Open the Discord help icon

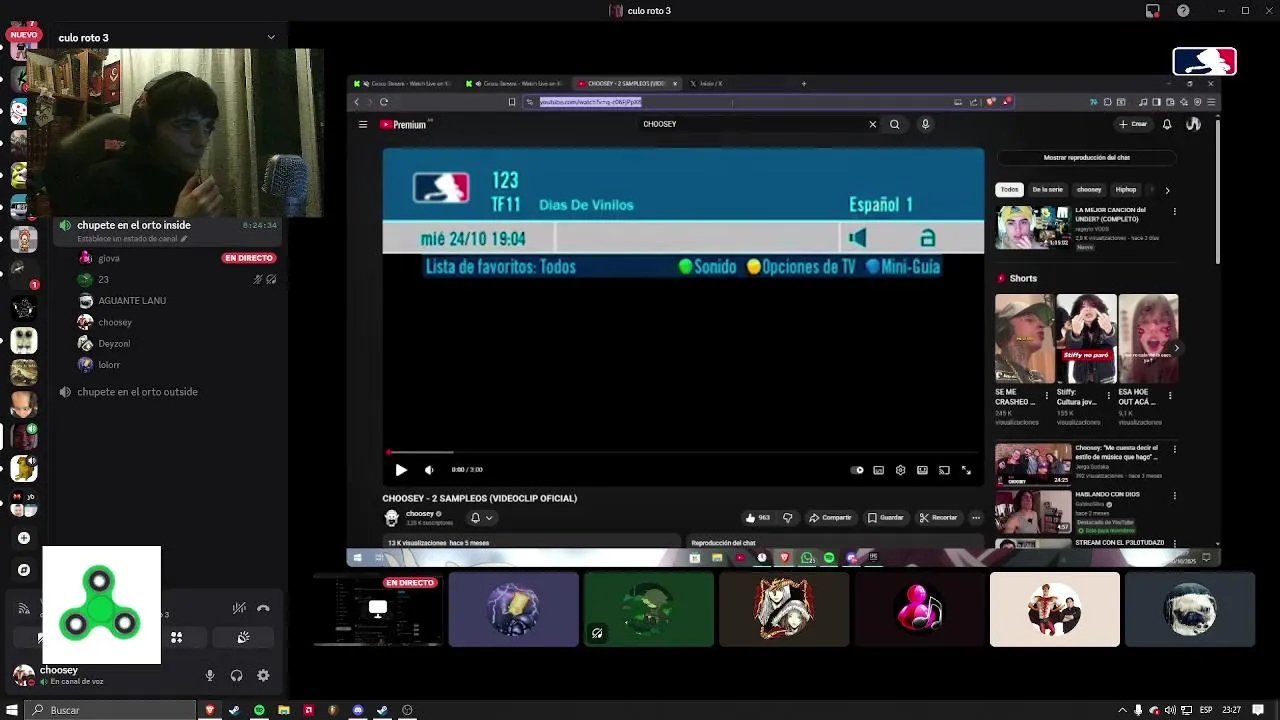1184,11
